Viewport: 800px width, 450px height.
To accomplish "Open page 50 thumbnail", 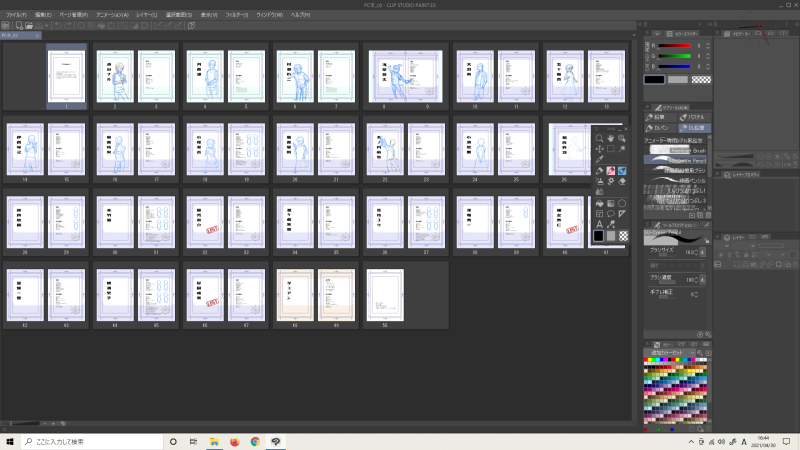I will coord(385,295).
